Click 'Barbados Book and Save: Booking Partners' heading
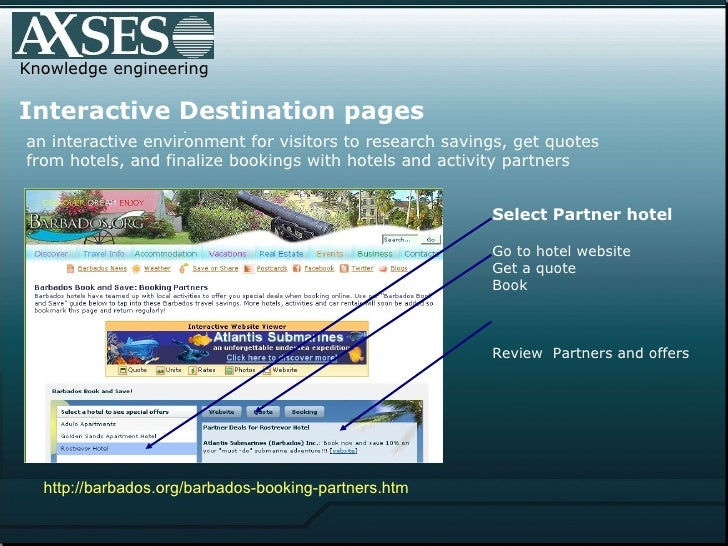 click(x=121, y=287)
